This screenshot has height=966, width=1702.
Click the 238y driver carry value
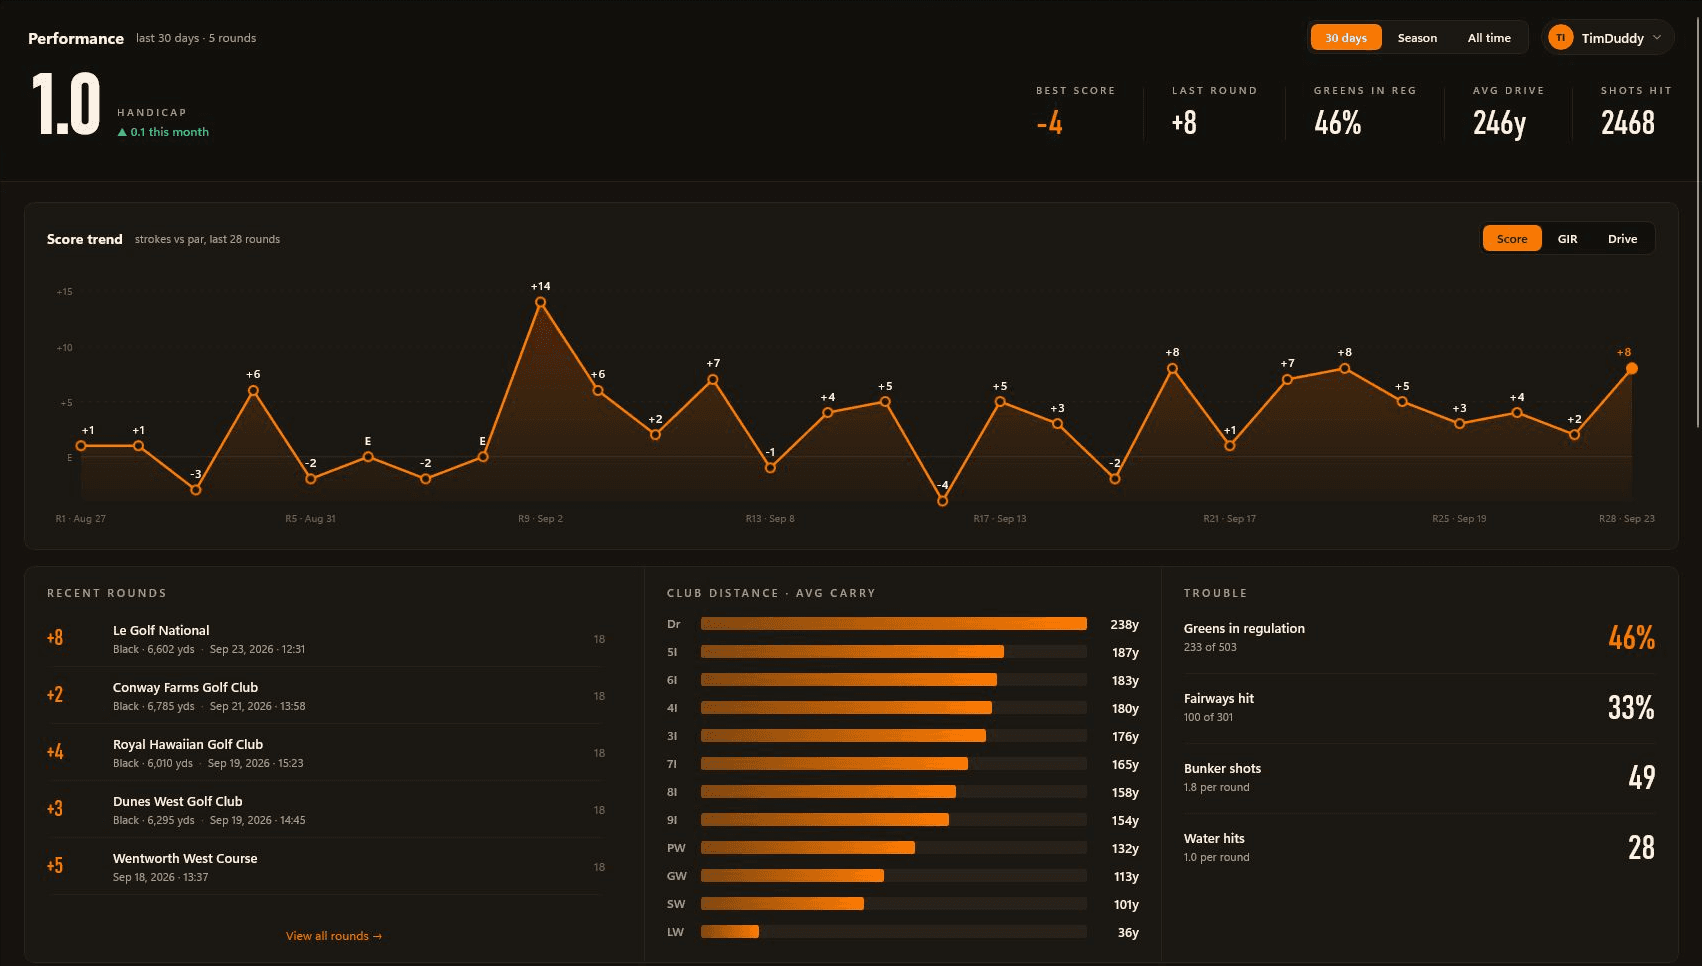[1124, 624]
